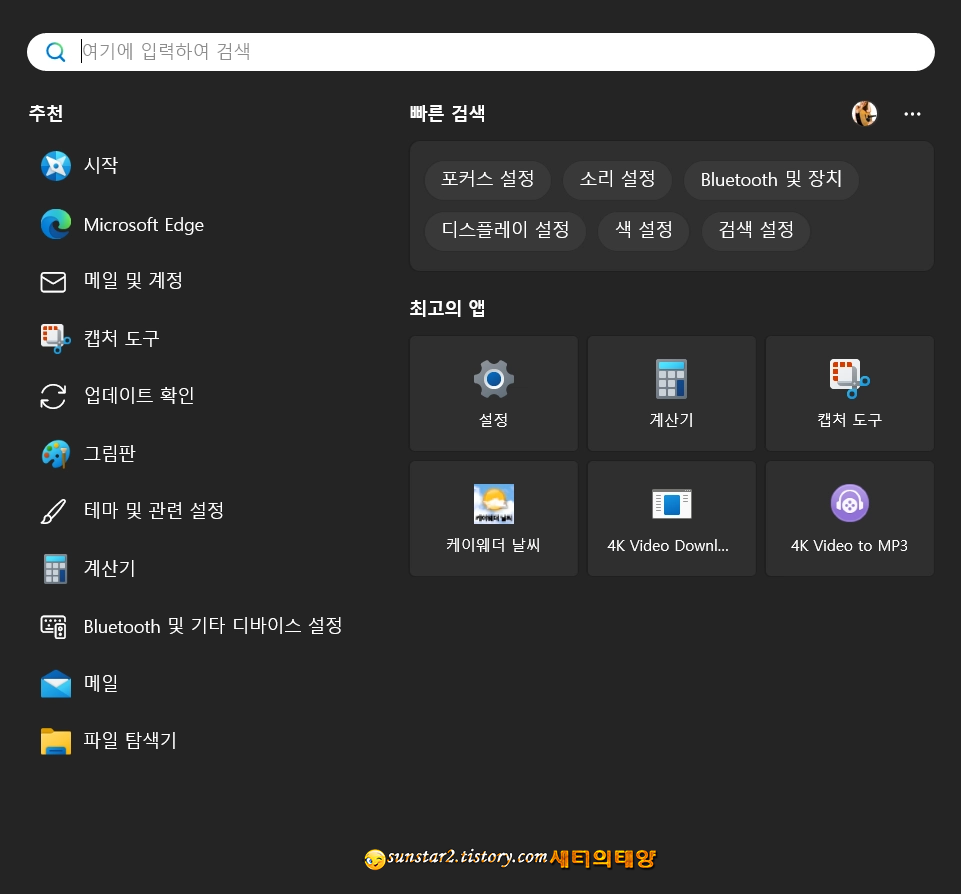961x894 pixels.
Task: Open 테마 및 관련 설정
Action: tap(150, 510)
